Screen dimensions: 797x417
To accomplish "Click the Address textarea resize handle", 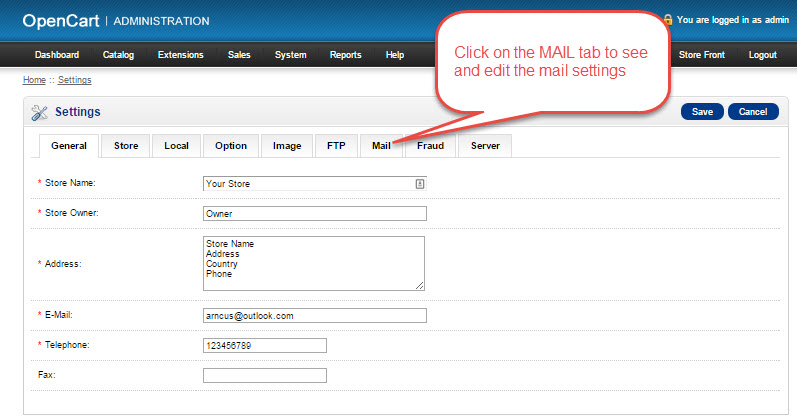I will click(420, 286).
